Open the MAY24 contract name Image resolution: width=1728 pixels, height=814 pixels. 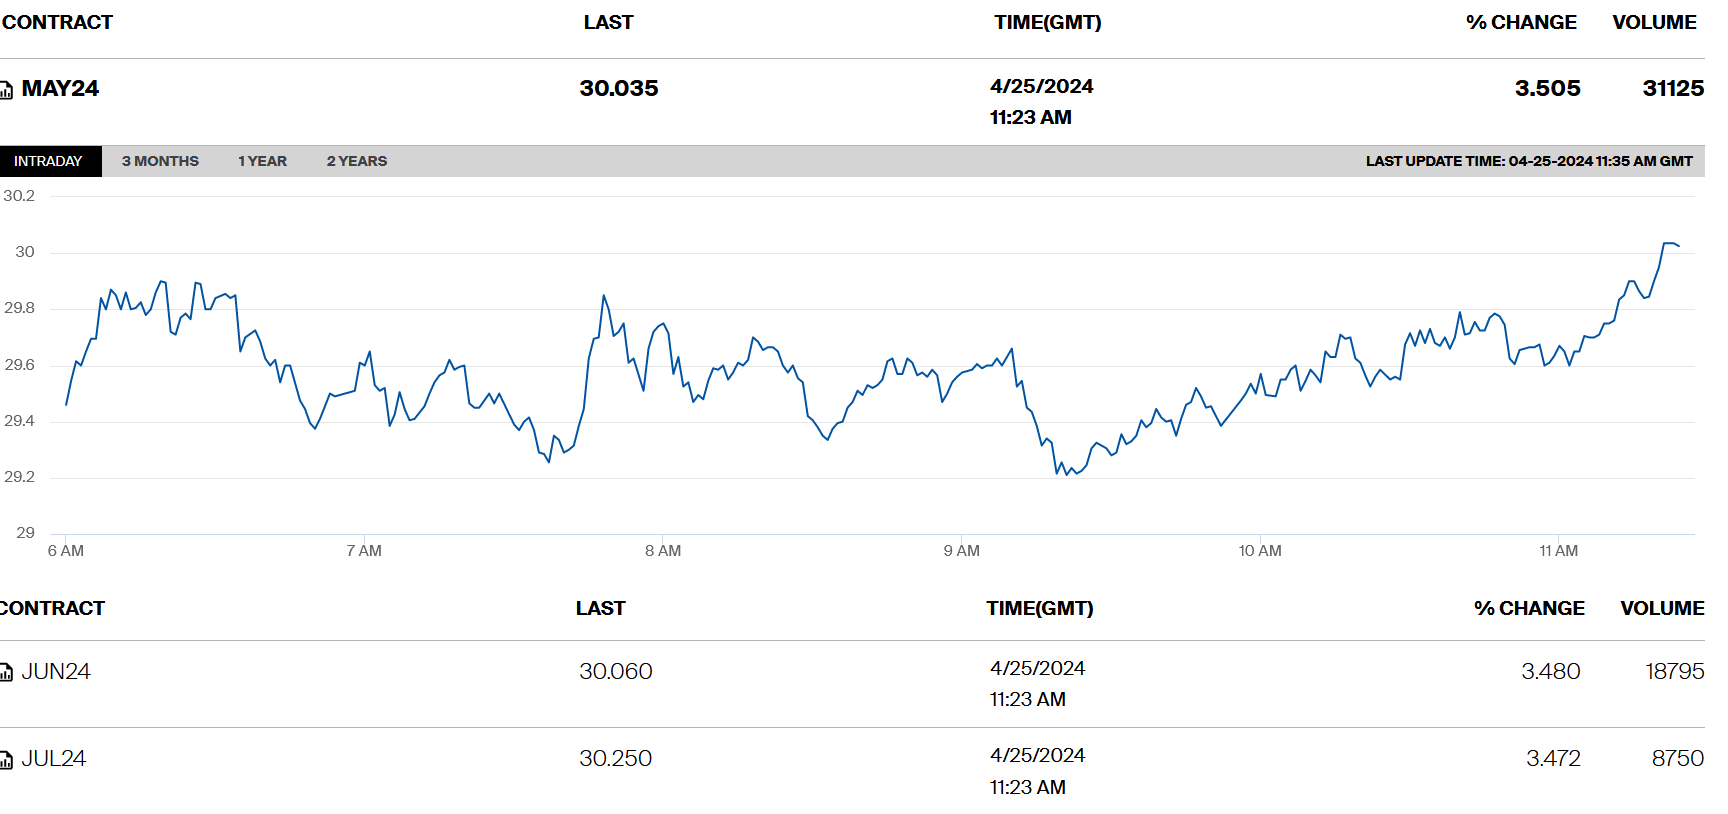click(x=60, y=89)
